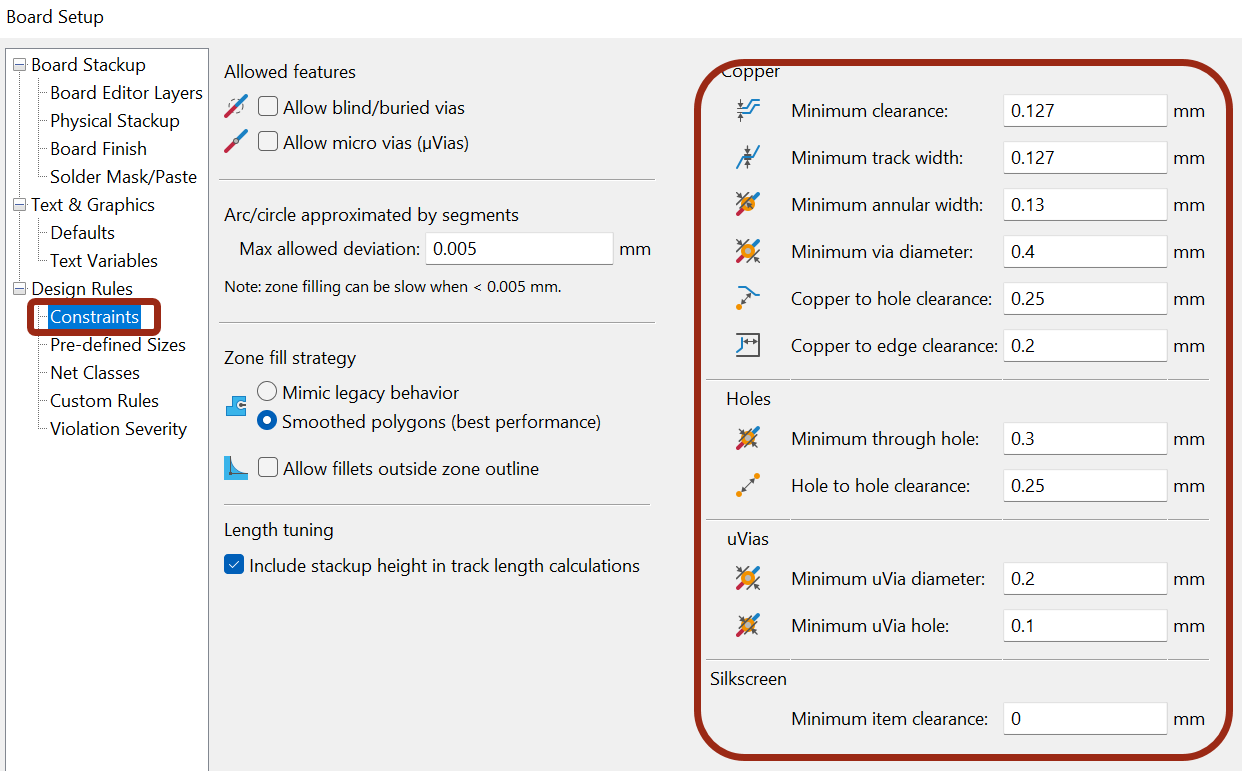The width and height of the screenshot is (1242, 771).
Task: Open Solder Mask/Paste settings
Action: pyautogui.click(x=123, y=176)
